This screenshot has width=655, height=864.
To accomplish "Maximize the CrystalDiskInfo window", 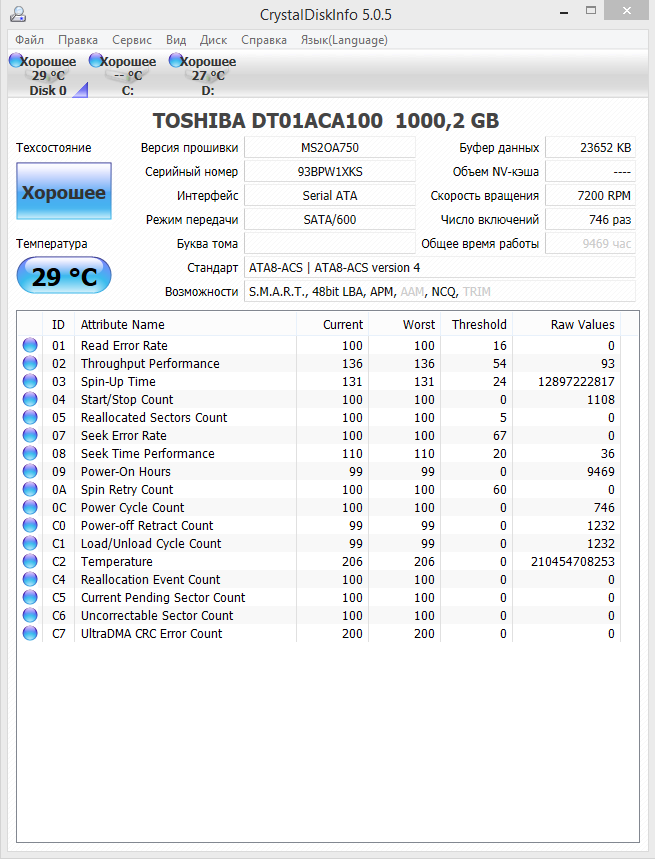I will coord(591,10).
